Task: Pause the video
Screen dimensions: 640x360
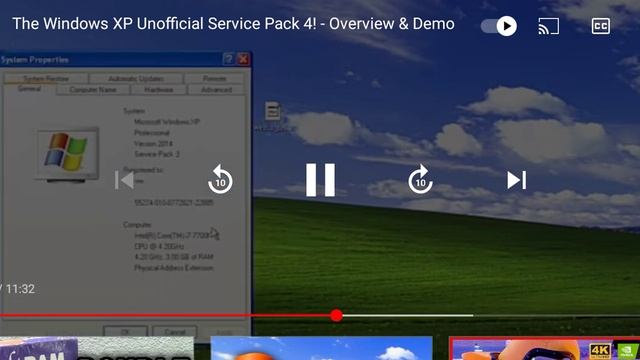Action: coord(320,180)
